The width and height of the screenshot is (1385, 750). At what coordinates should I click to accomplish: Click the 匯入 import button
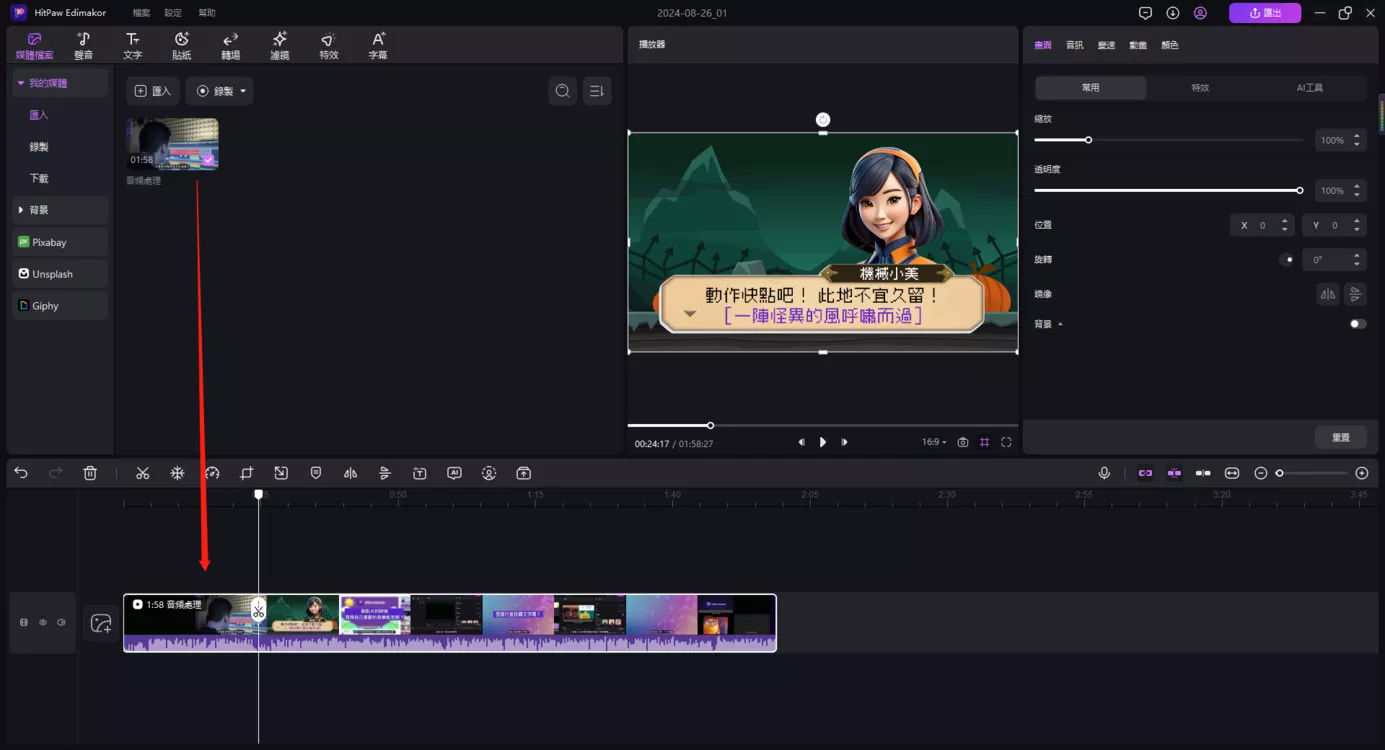pos(153,91)
